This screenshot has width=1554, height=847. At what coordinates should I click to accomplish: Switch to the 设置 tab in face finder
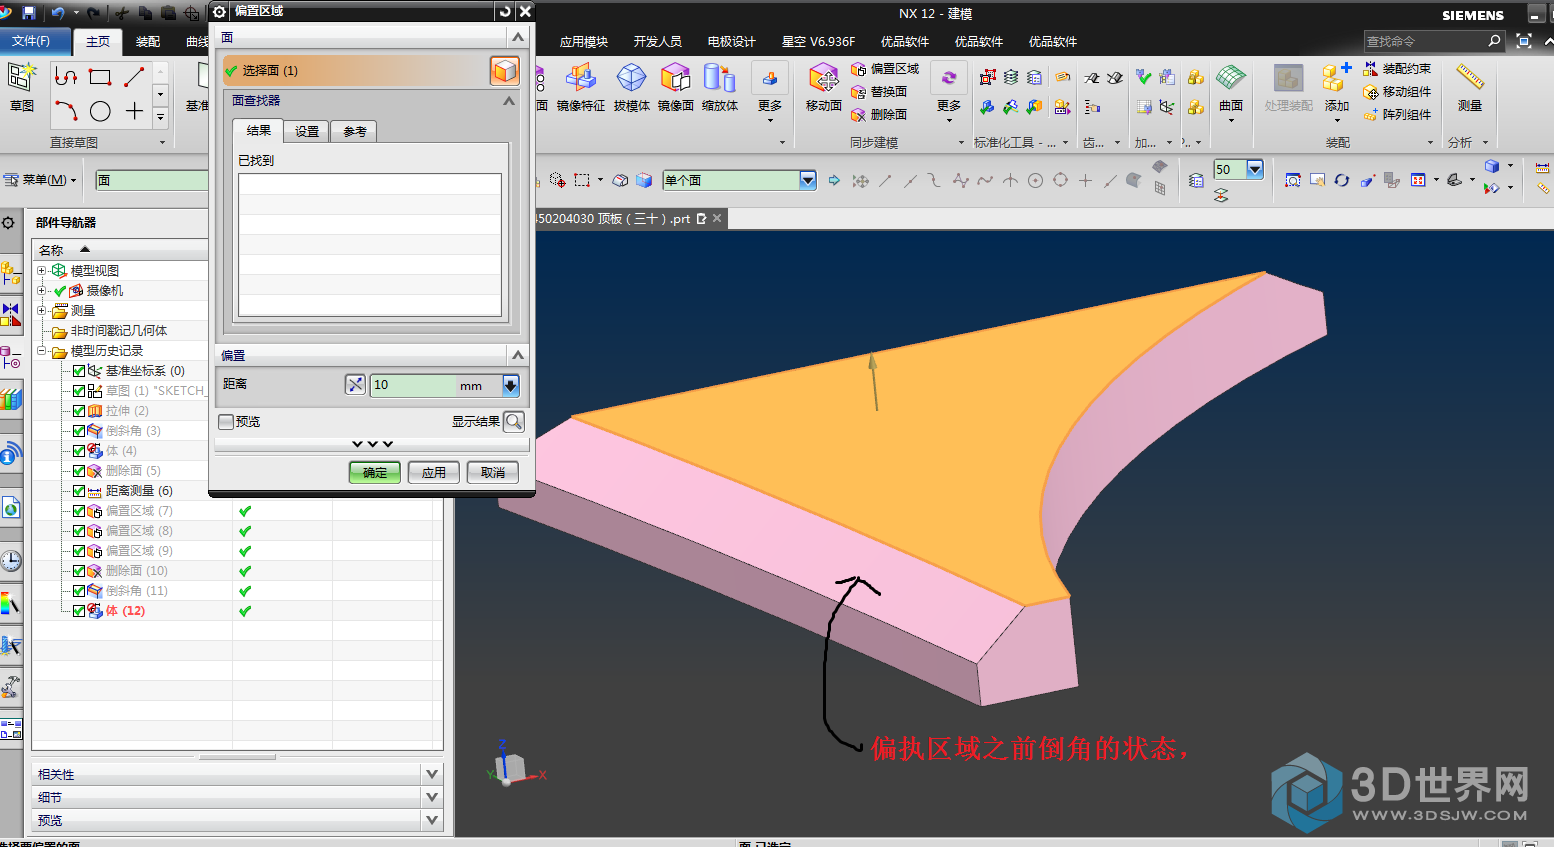pos(307,131)
